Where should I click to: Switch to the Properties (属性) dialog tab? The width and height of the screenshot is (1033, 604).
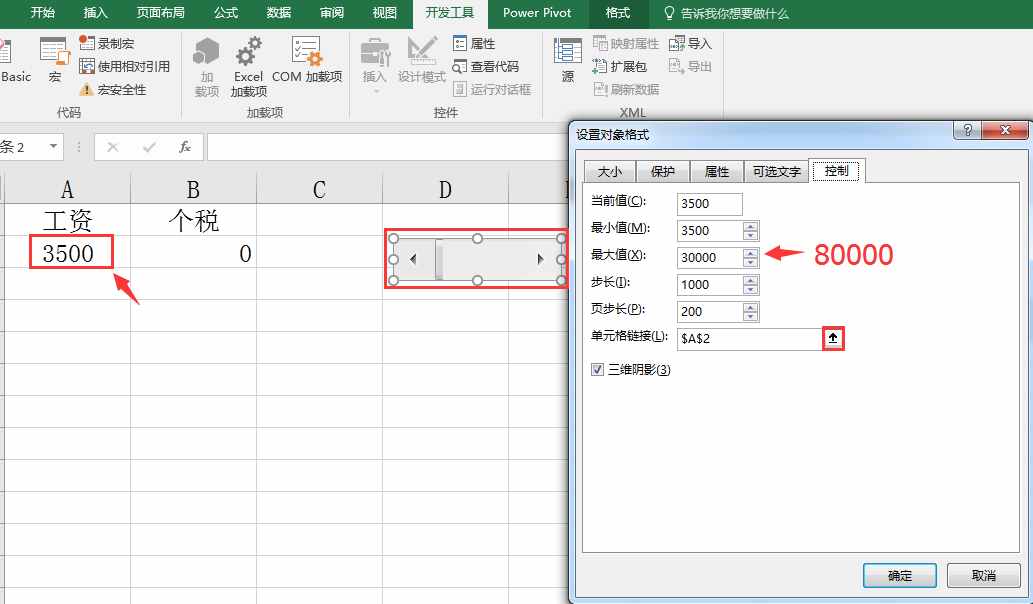coord(717,172)
